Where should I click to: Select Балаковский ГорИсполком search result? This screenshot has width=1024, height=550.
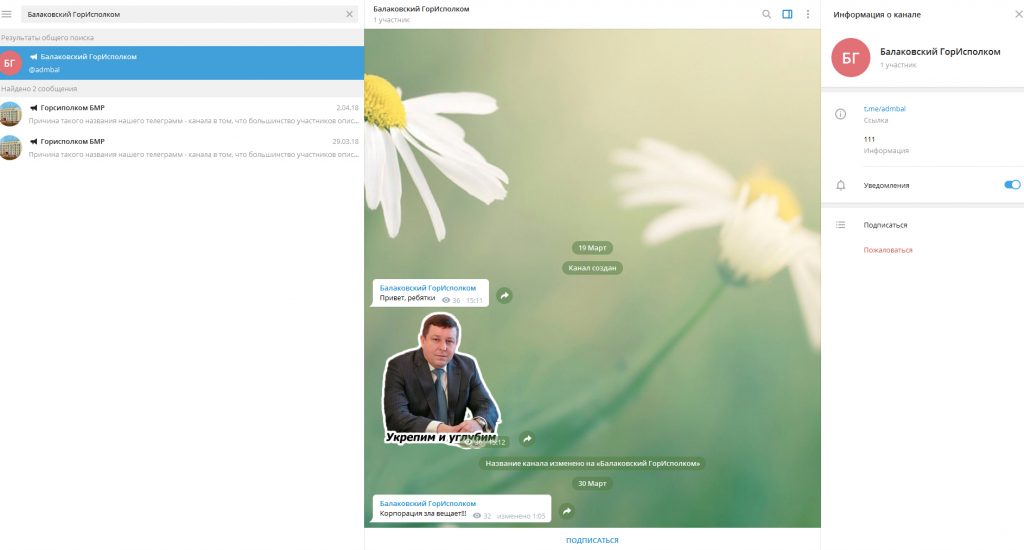182,63
